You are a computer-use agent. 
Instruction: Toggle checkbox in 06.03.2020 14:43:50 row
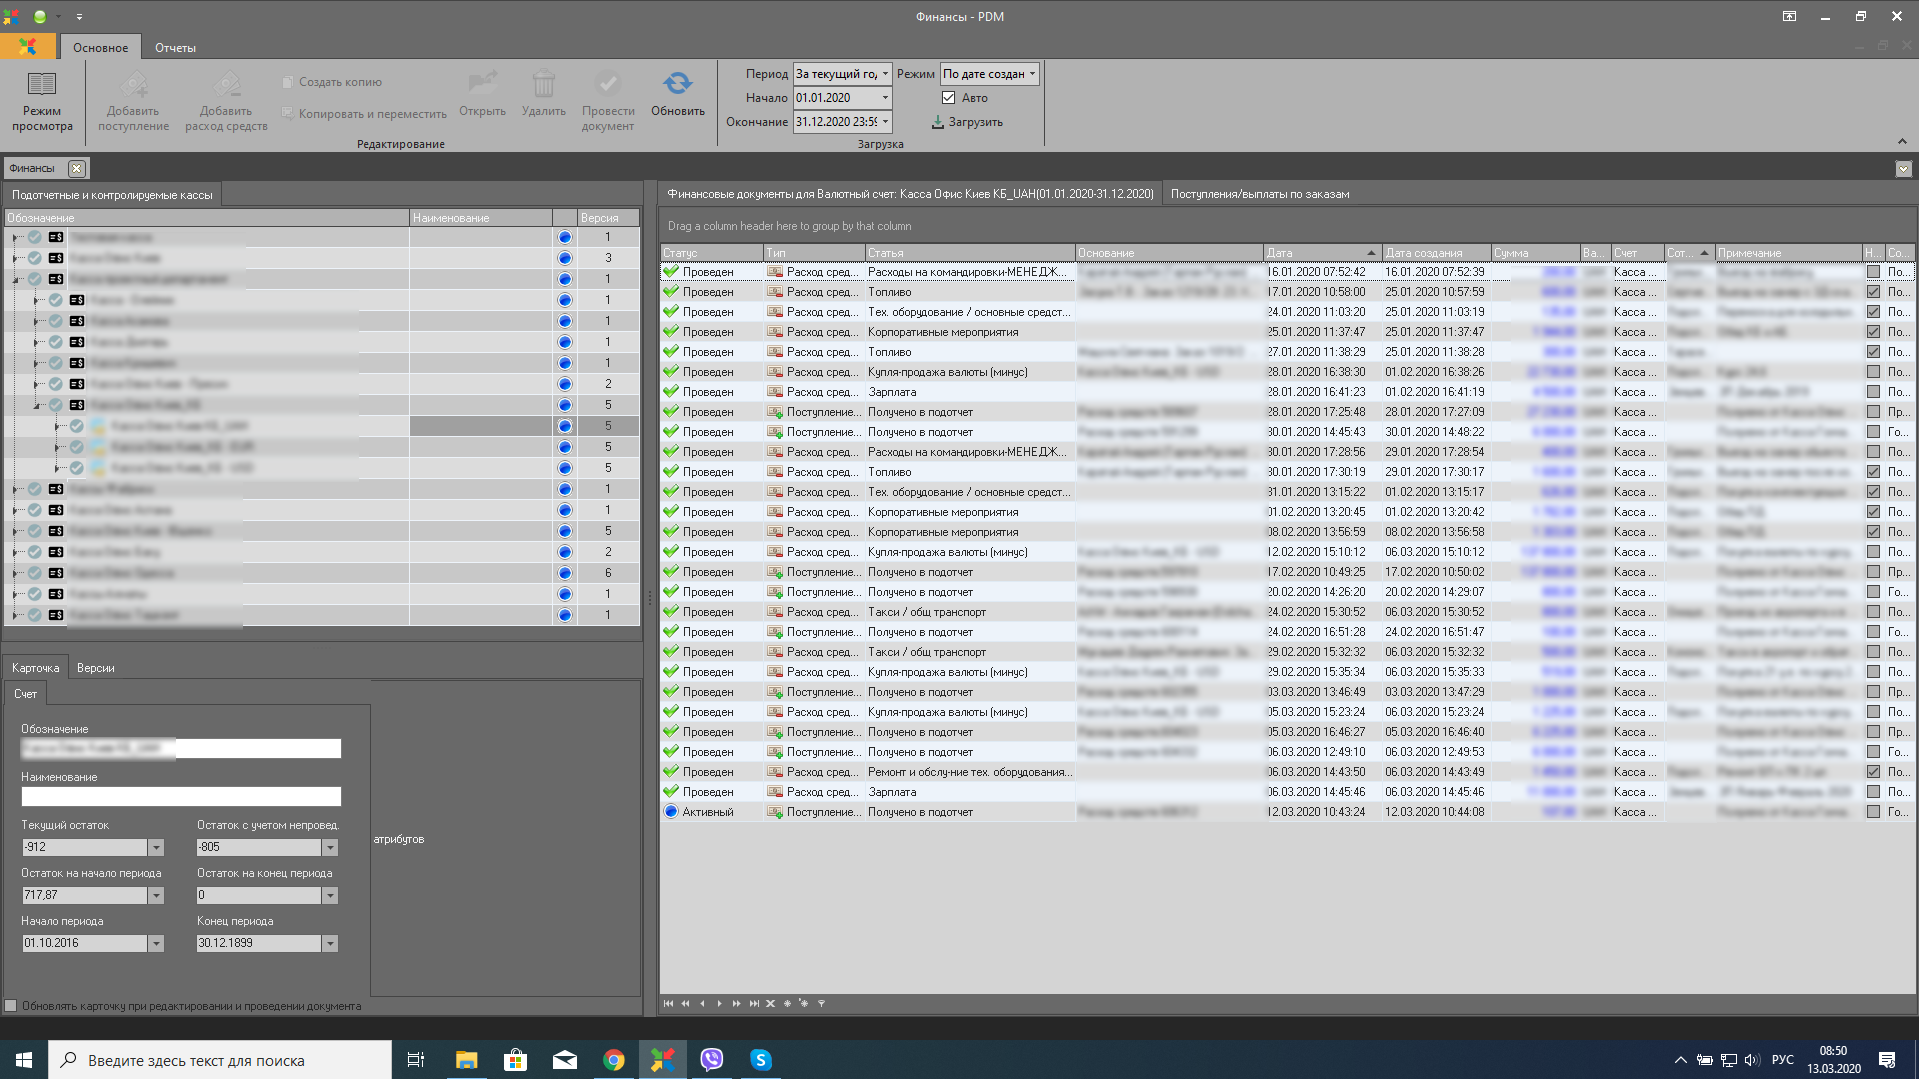coord(1873,772)
